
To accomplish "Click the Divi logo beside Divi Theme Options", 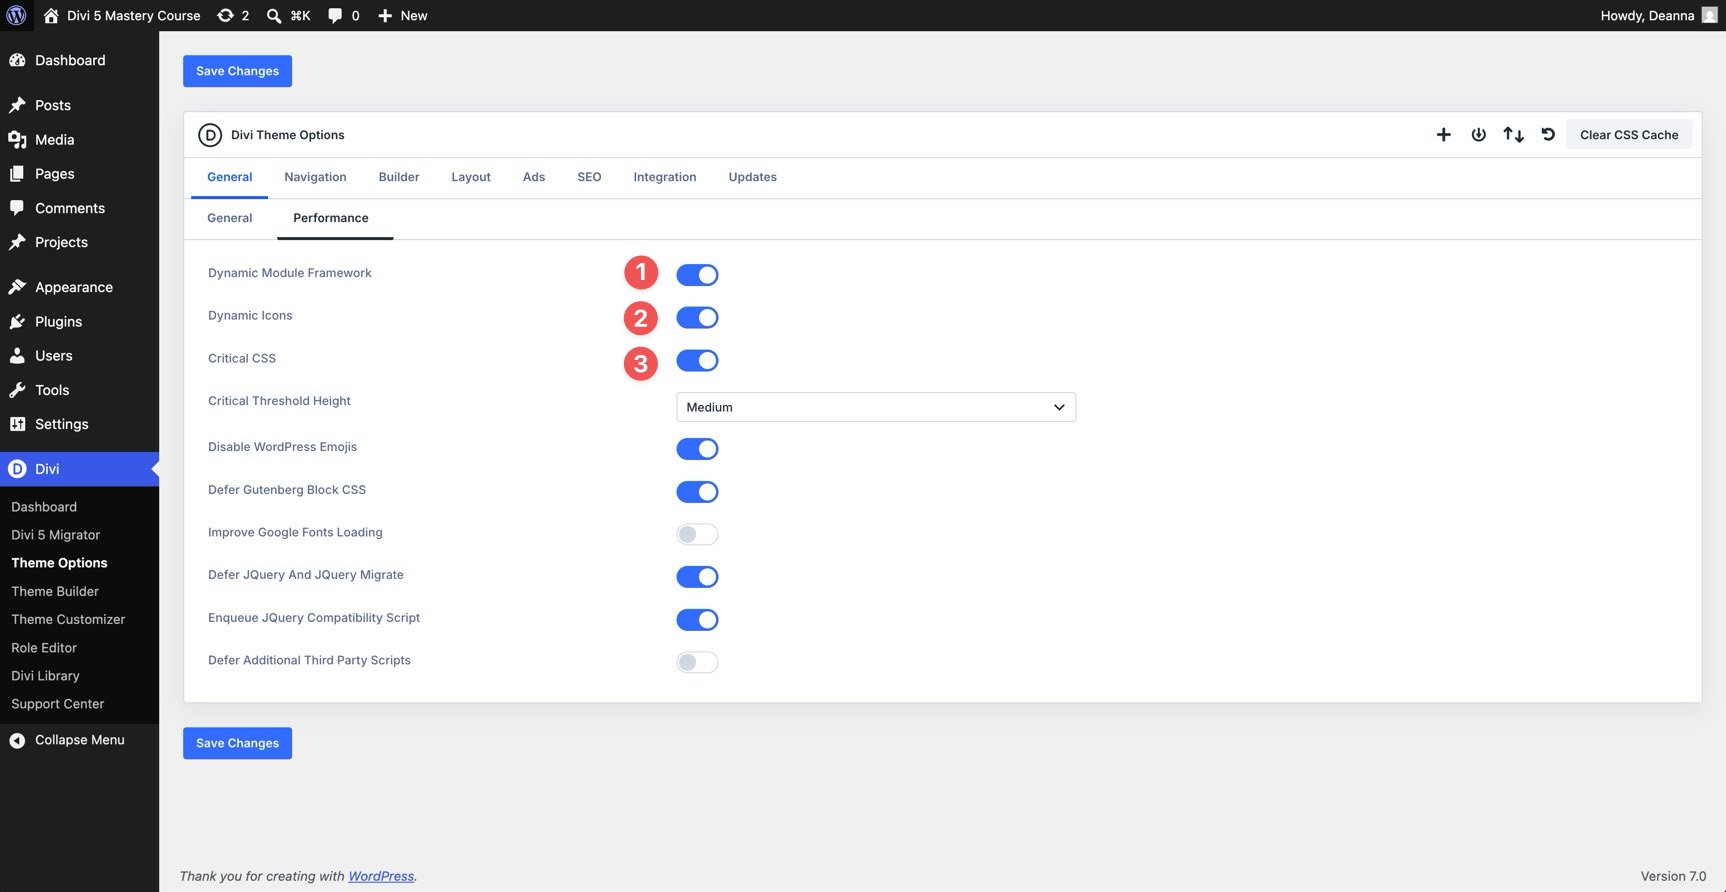I will coord(210,135).
